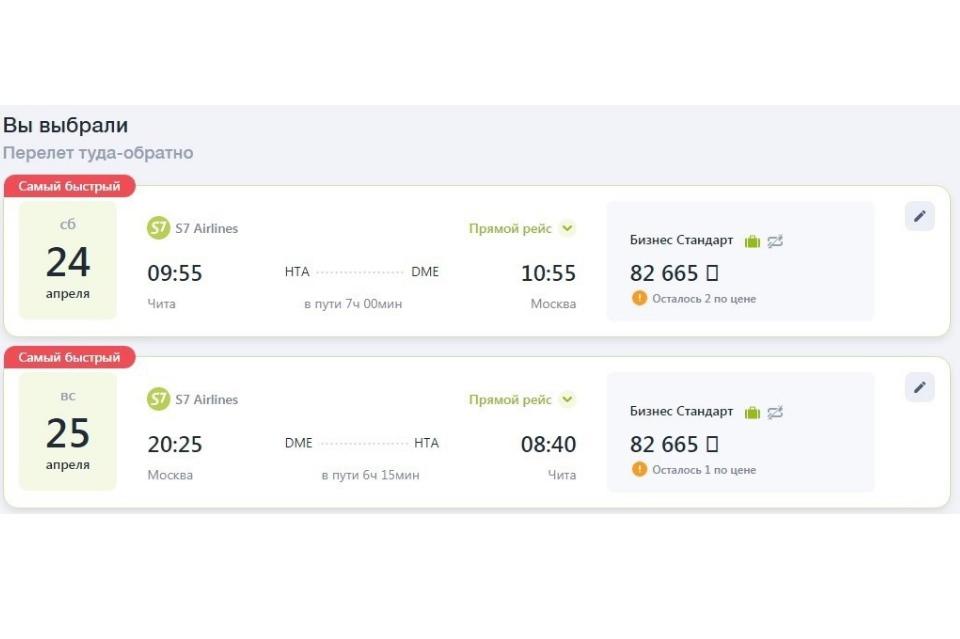Expand Прямой рейс details for return flight

tap(568, 400)
